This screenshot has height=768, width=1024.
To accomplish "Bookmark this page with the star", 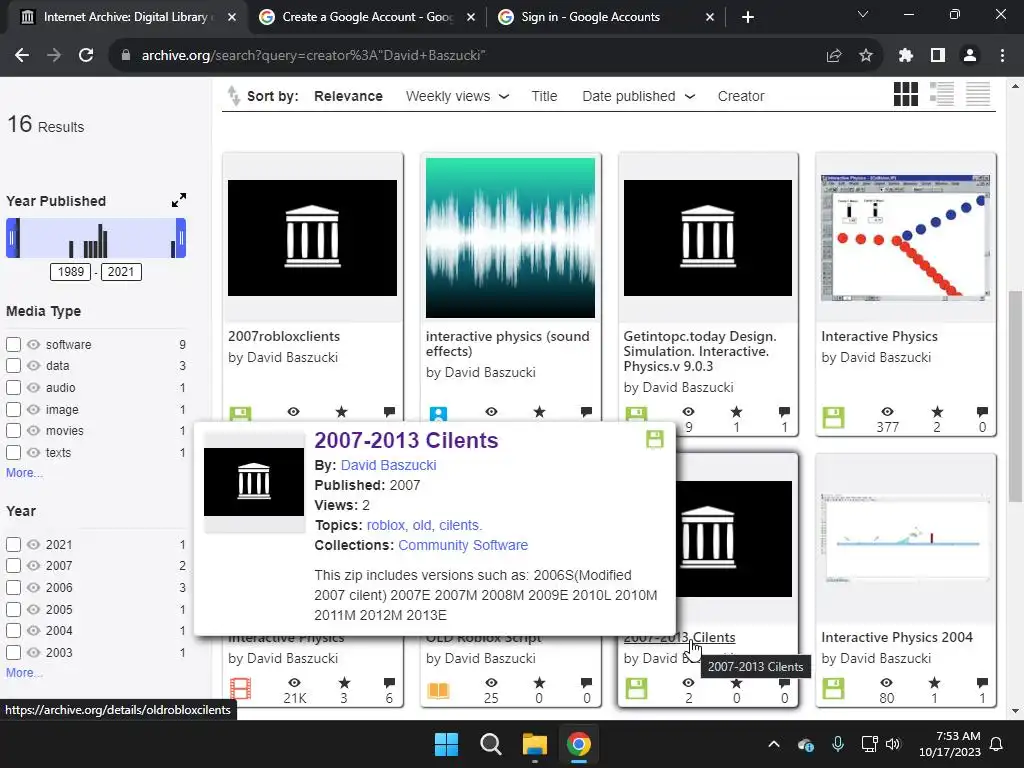I will [865, 56].
